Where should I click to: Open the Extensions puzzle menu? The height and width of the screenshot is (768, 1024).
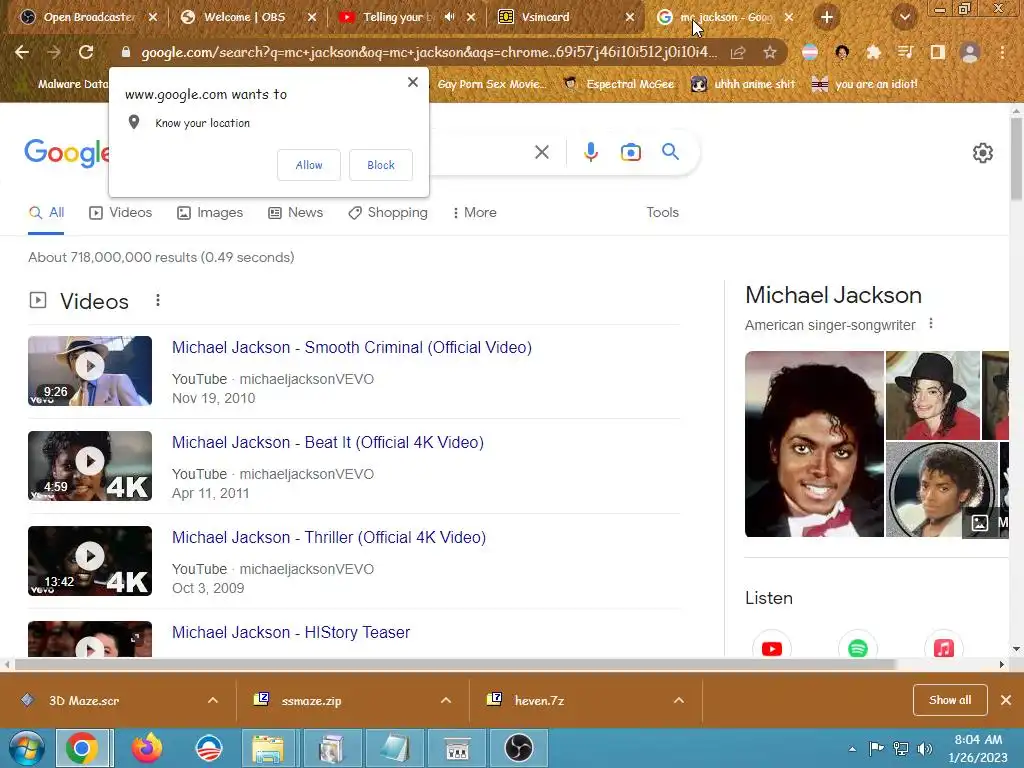coord(873,52)
